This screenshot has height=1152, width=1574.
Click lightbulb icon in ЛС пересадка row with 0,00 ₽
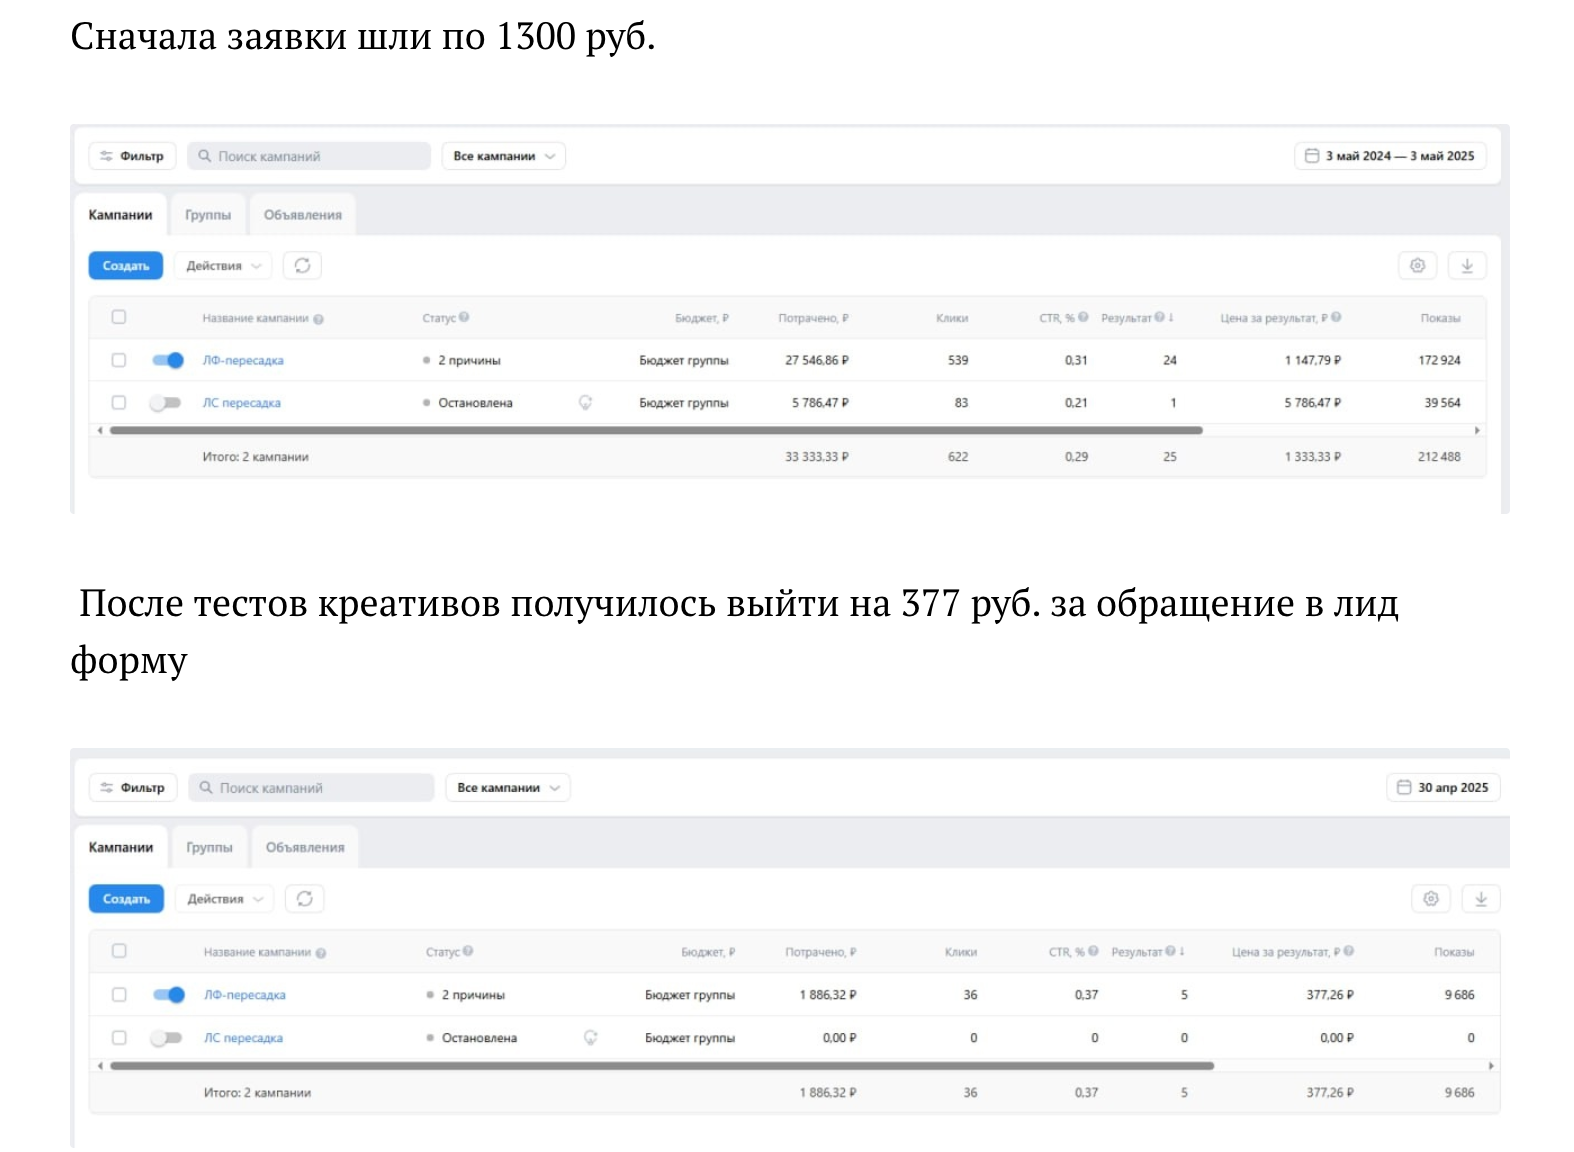coord(591,1038)
